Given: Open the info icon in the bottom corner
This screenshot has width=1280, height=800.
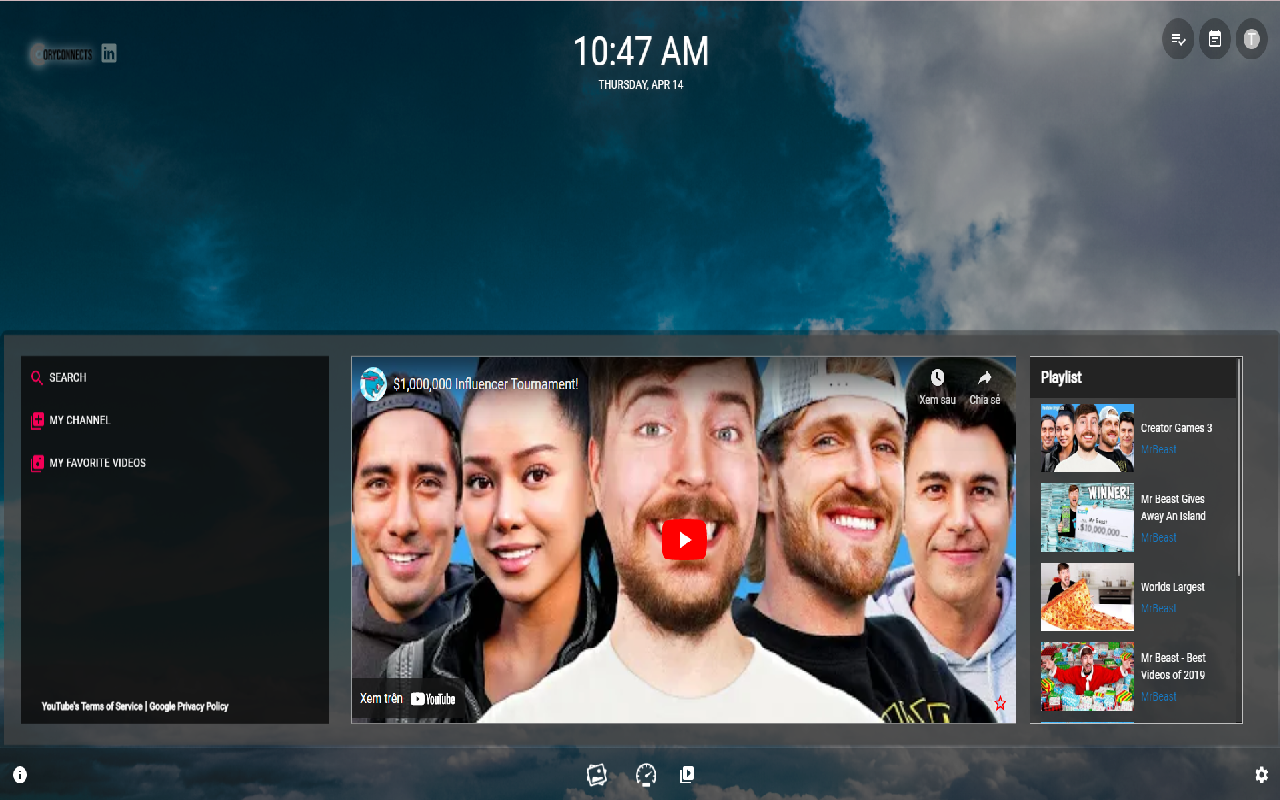Looking at the screenshot, I should coord(20,775).
